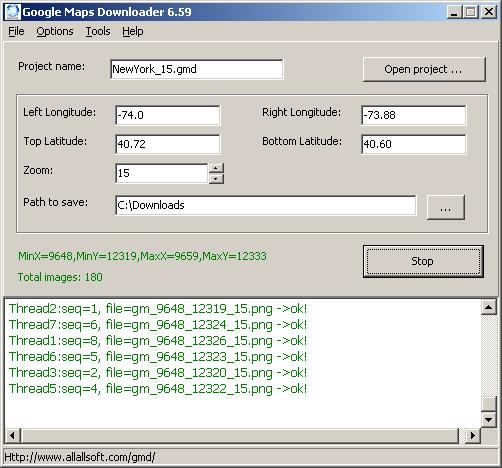Screen dimensions: 502x468
Task: Click the Right Longitude field
Action: click(x=413, y=115)
